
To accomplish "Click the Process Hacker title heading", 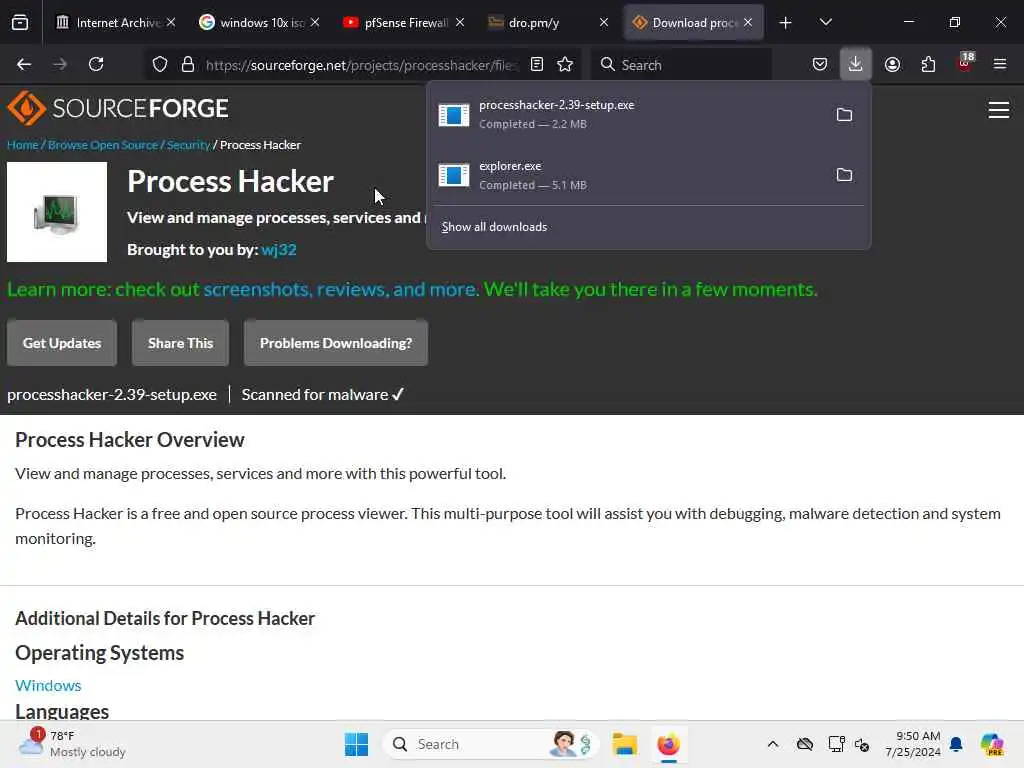I will 231,181.
